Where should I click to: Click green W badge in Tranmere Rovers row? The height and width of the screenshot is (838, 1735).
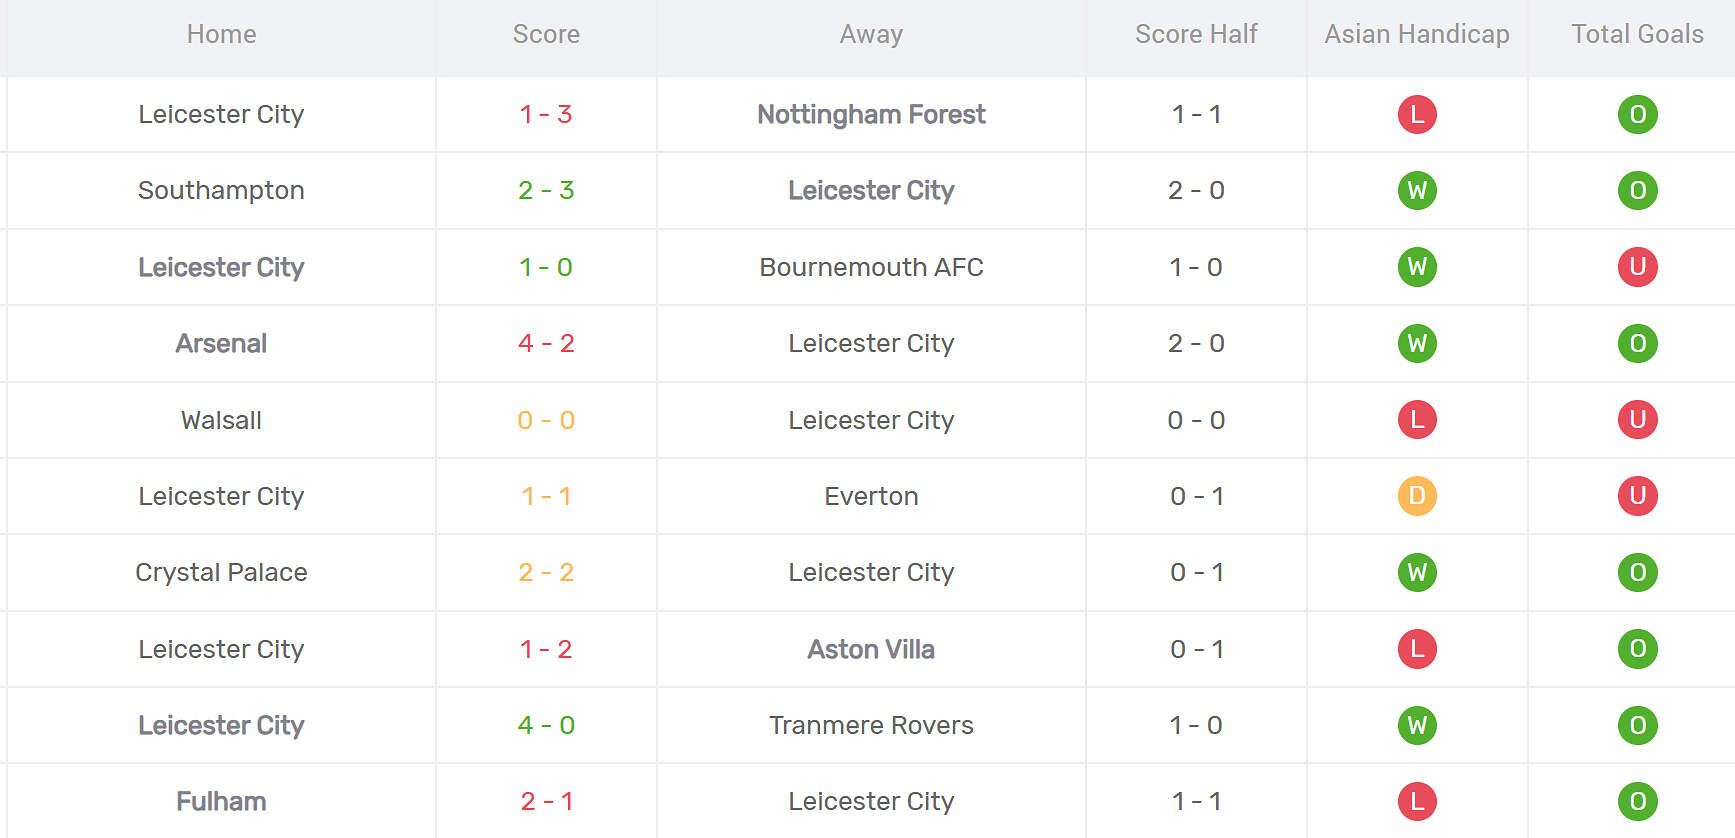click(x=1416, y=725)
